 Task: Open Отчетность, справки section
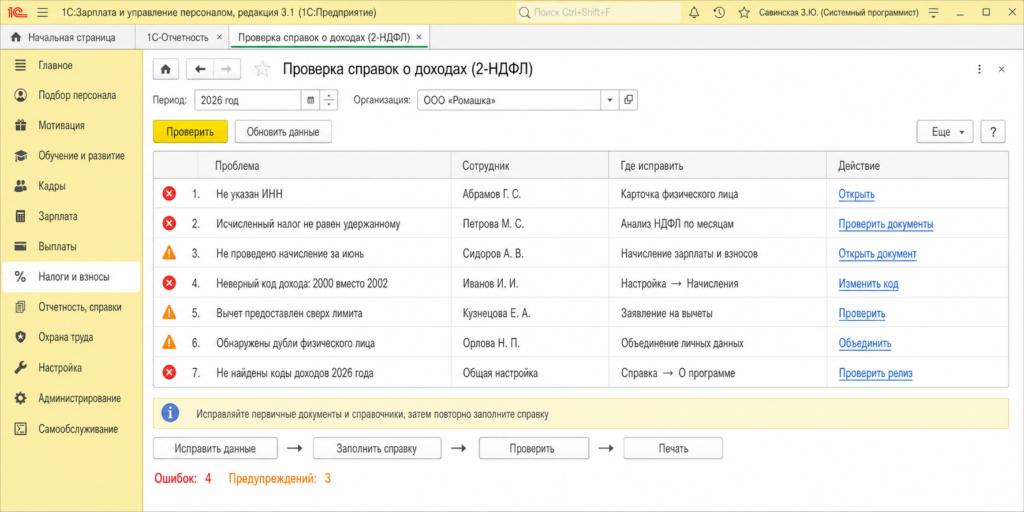point(71,307)
